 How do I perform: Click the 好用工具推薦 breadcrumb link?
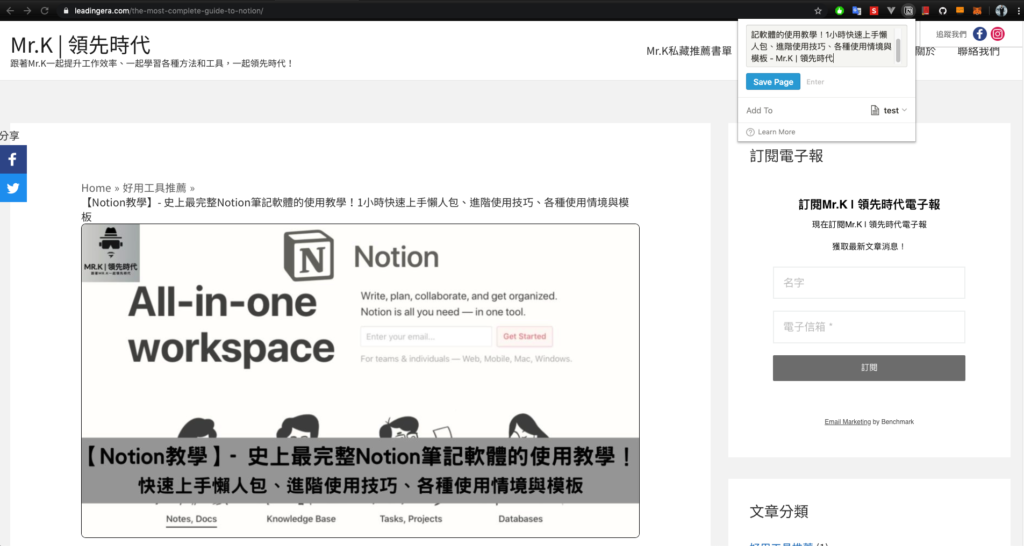(155, 188)
